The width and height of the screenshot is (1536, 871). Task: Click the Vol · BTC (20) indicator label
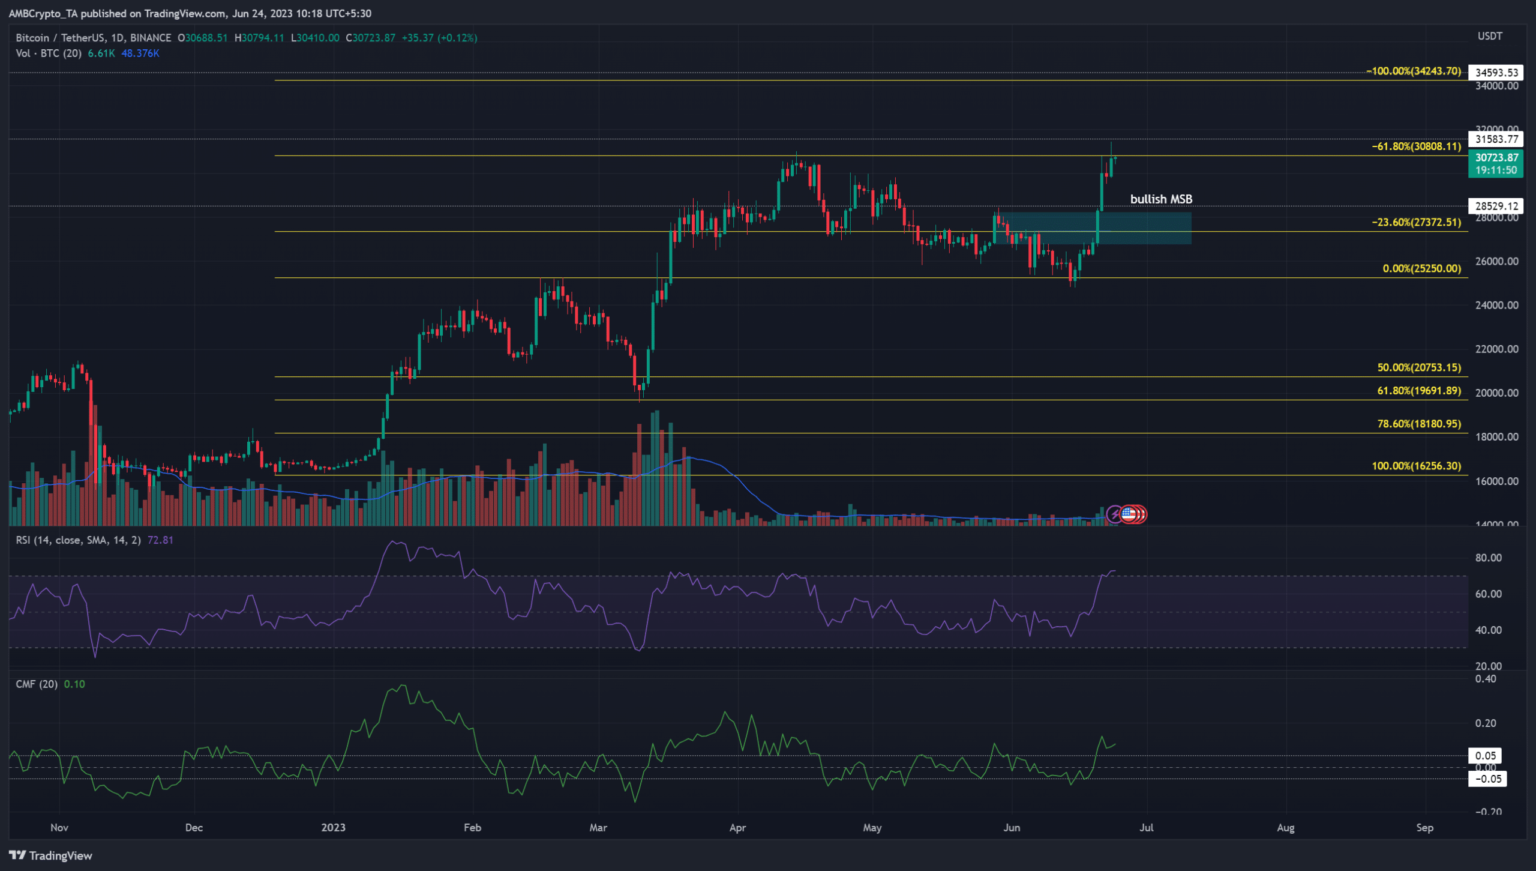(x=49, y=53)
